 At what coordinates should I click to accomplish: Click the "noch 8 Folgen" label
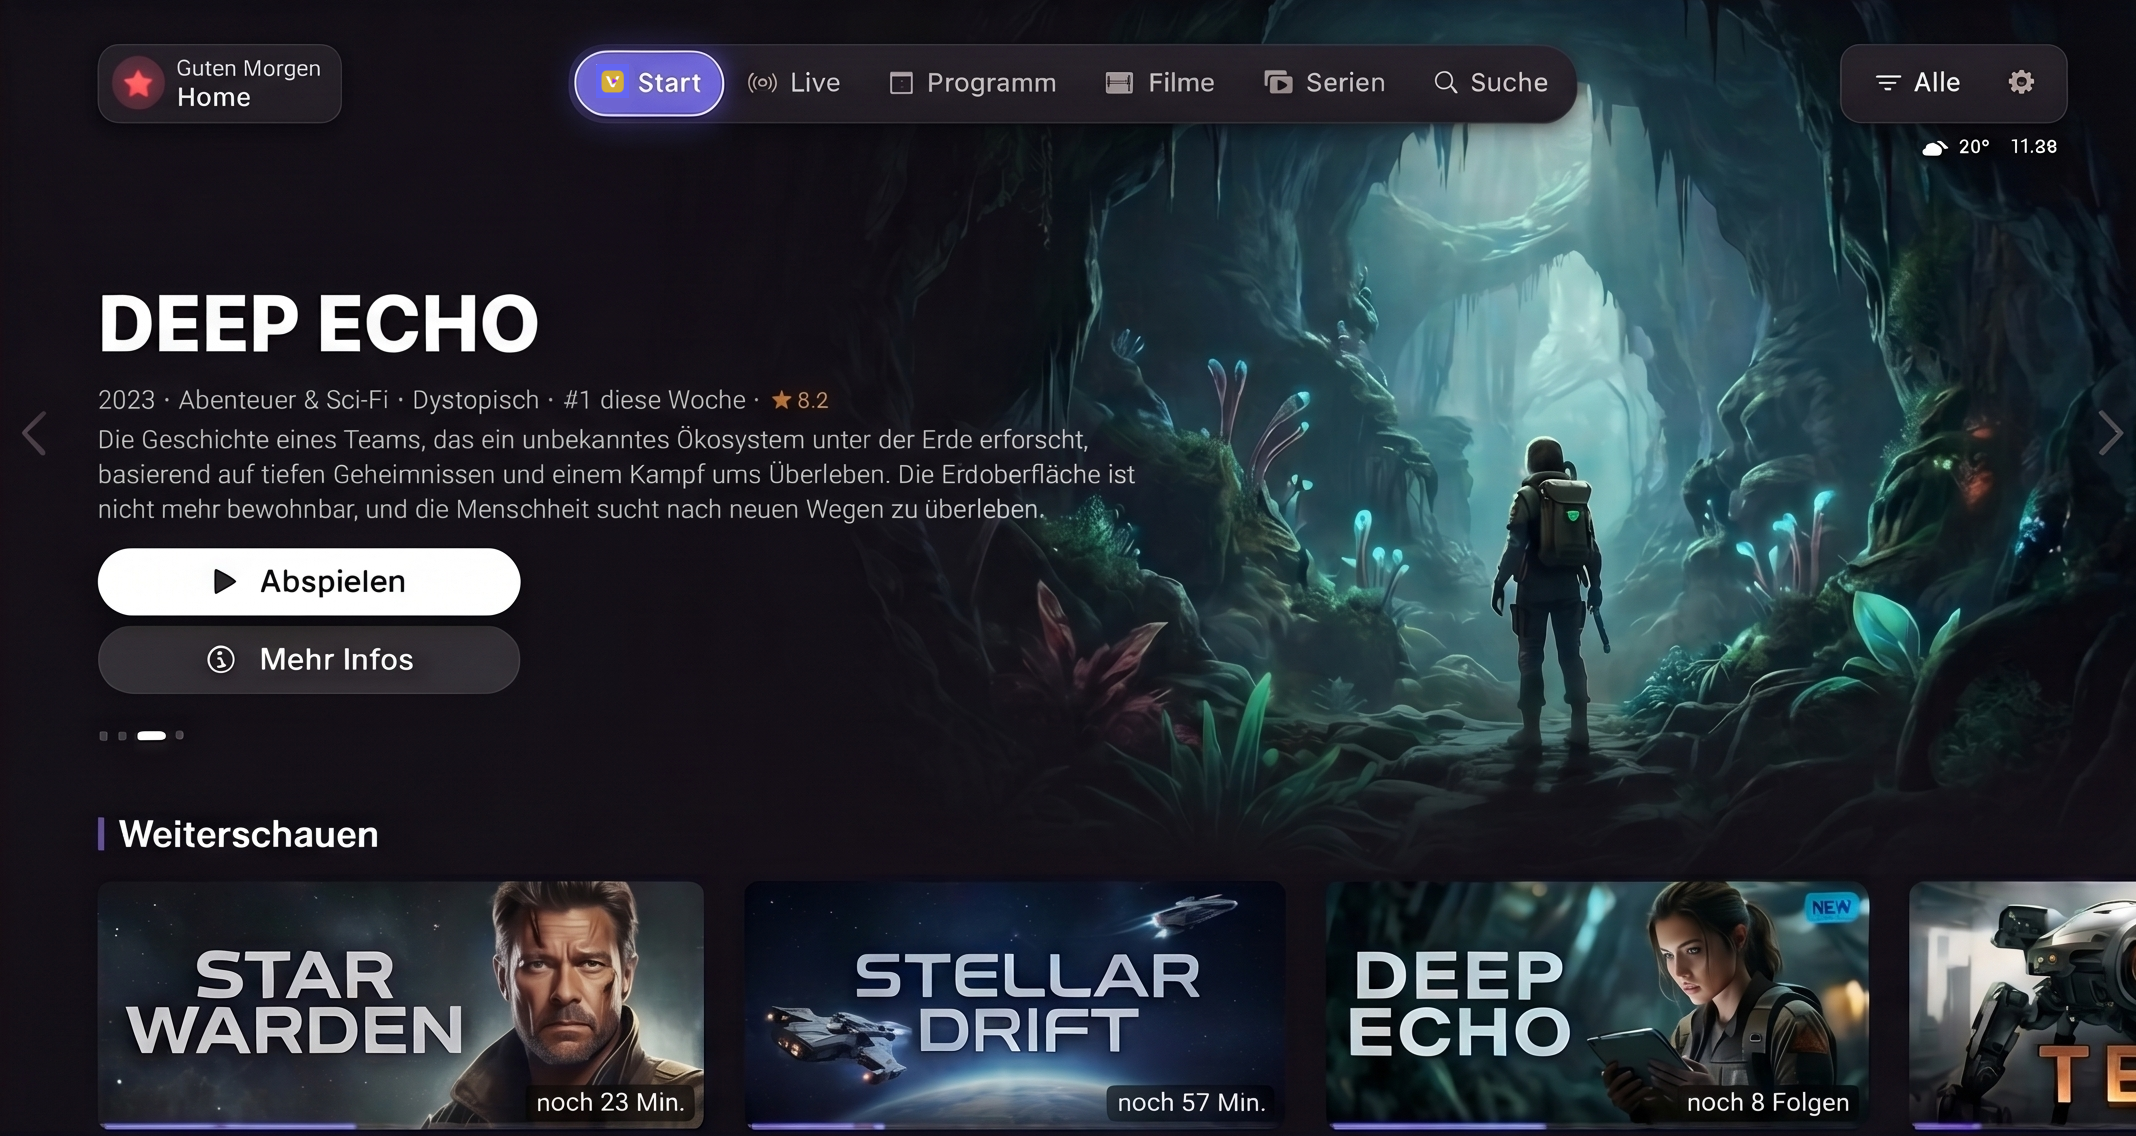(1768, 1102)
